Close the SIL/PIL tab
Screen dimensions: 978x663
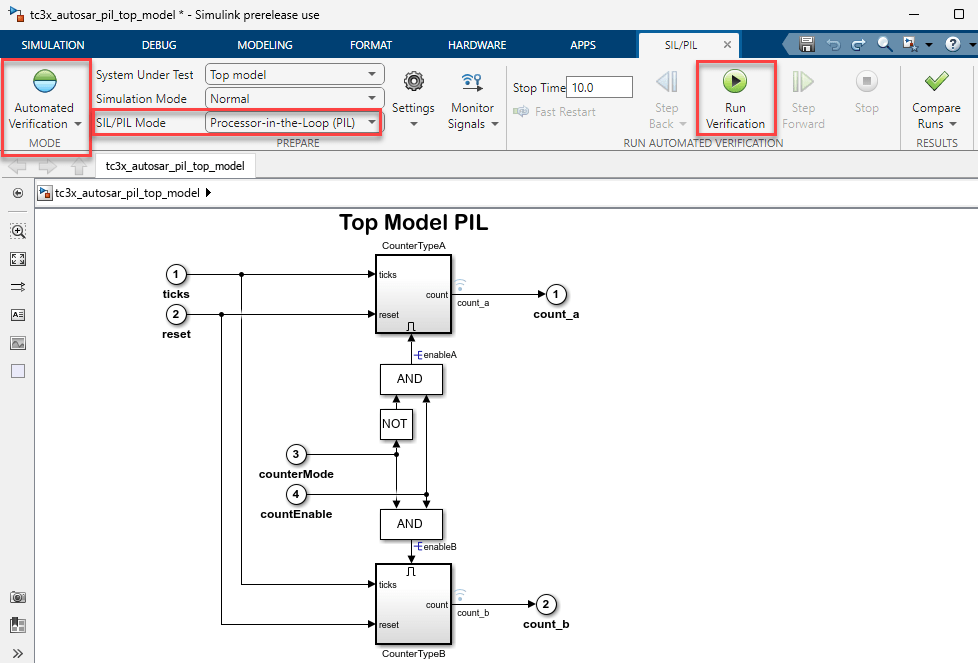coord(727,45)
